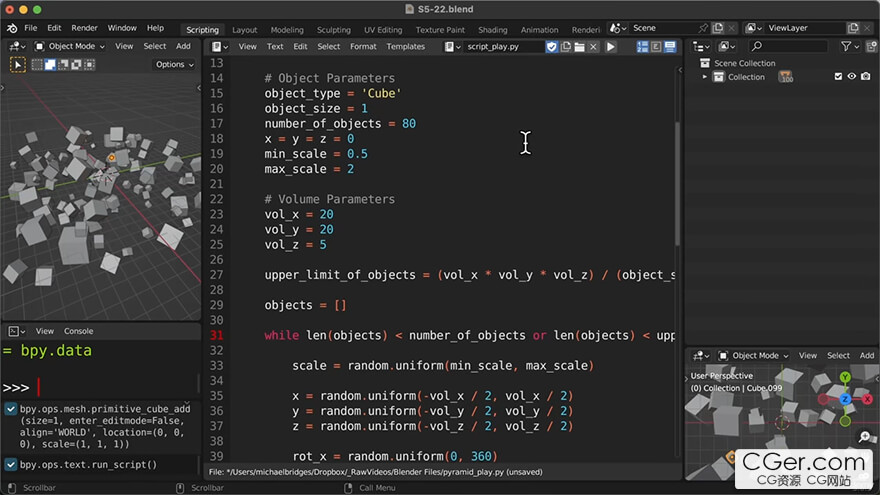
Task: Toggle fake user shield for script_play.py
Action: point(552,47)
